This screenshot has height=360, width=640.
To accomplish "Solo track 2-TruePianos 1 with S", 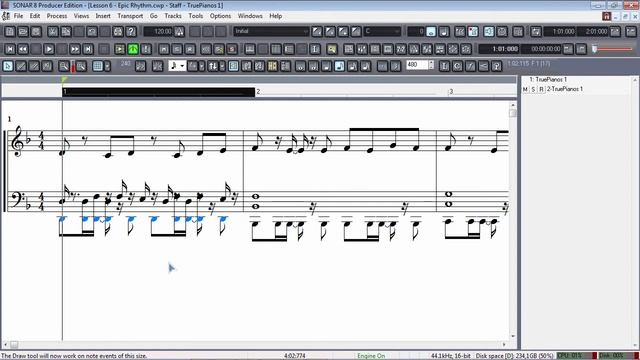I will 533,89.
